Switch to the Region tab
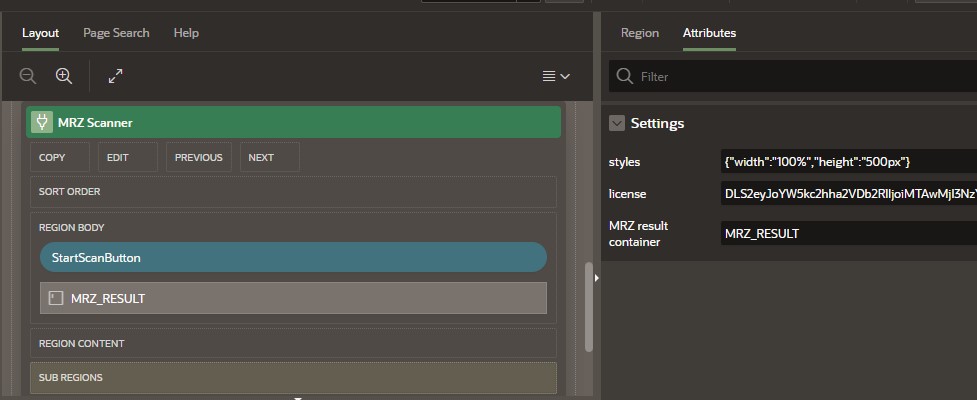The width and height of the screenshot is (977, 400). 640,33
